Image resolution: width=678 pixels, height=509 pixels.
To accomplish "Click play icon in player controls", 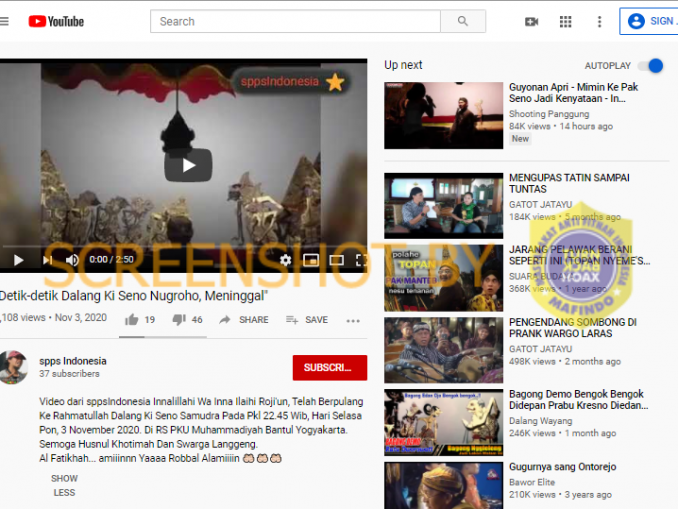I will [x=18, y=260].
